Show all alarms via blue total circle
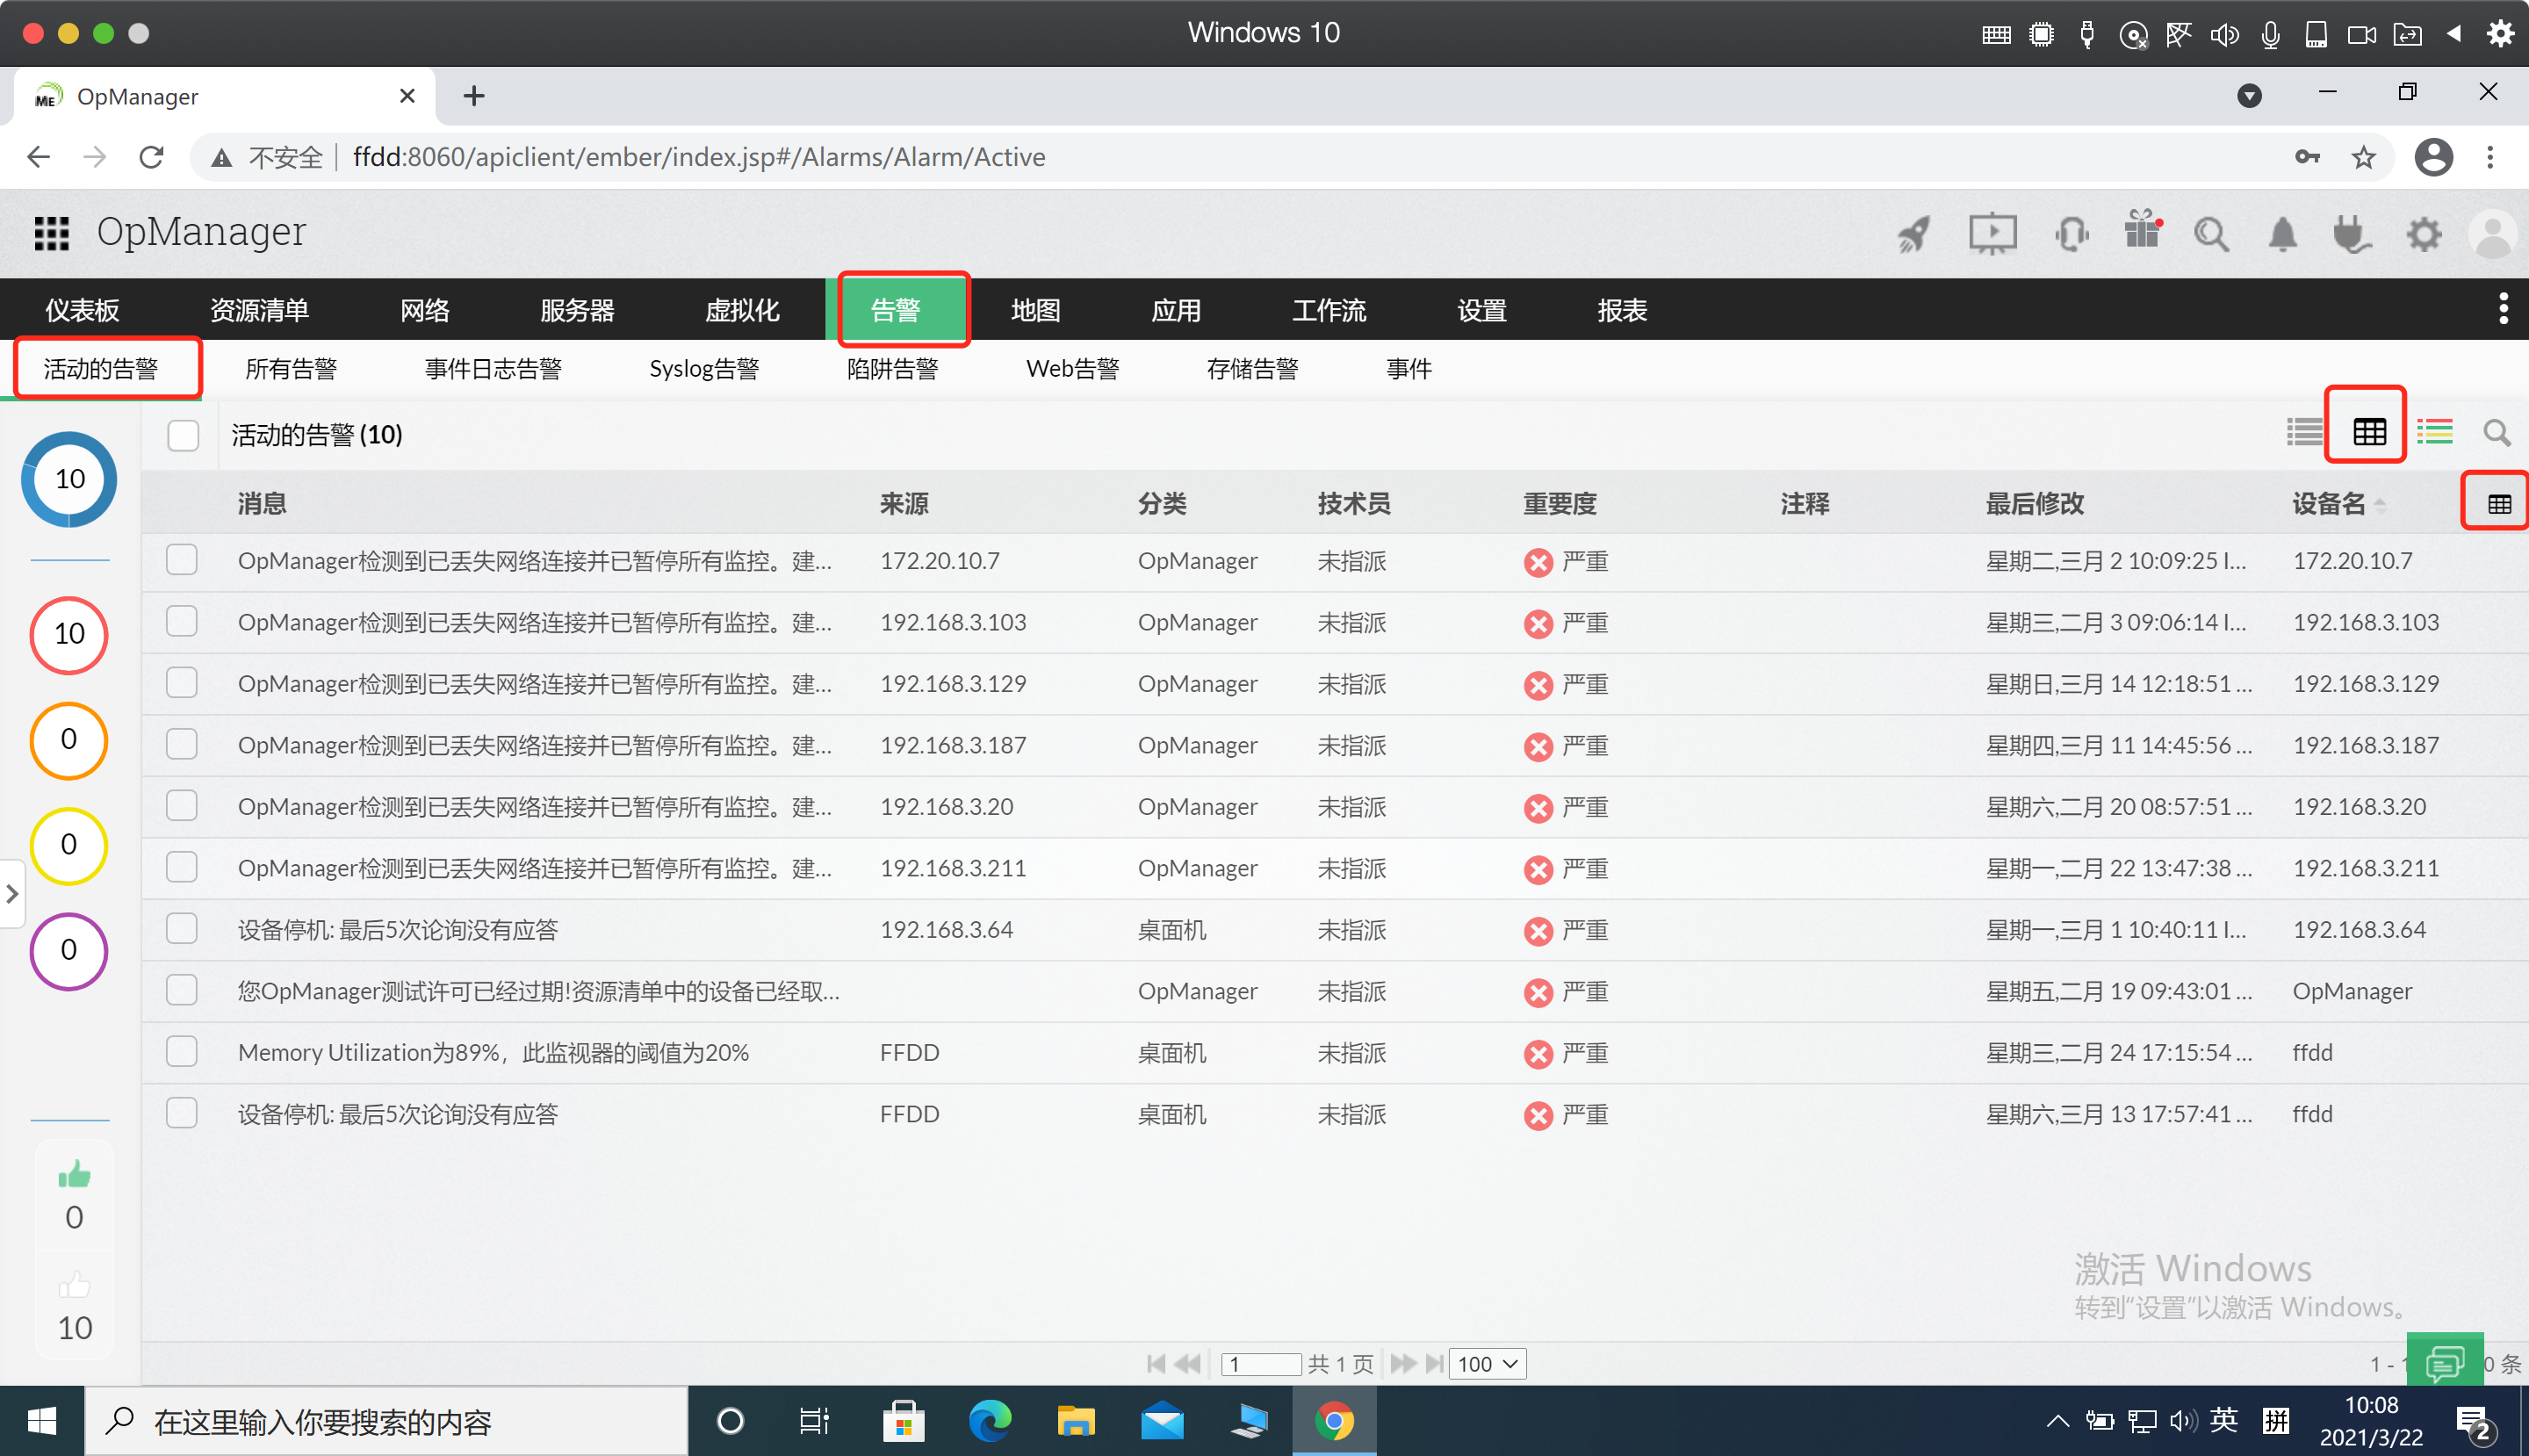 69,479
